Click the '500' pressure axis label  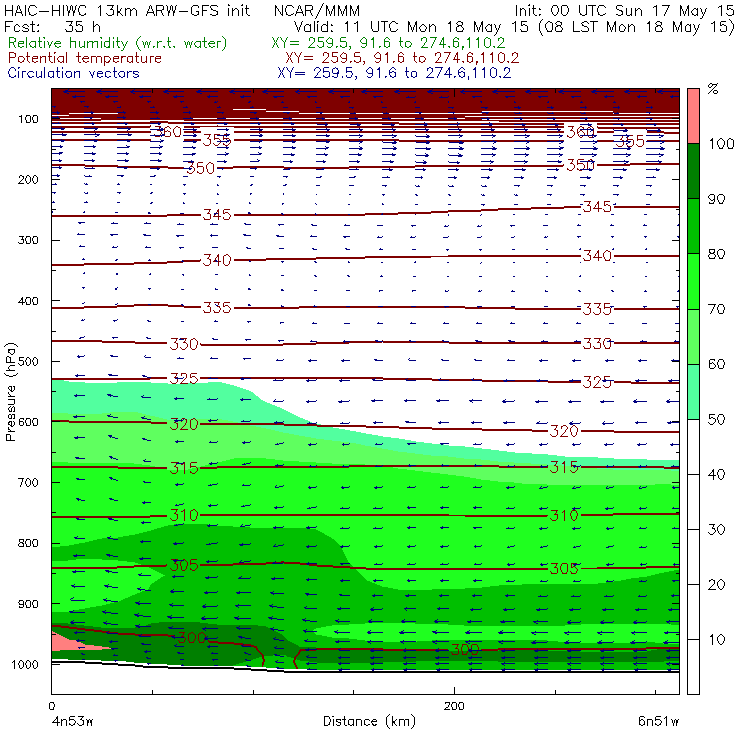[28, 362]
